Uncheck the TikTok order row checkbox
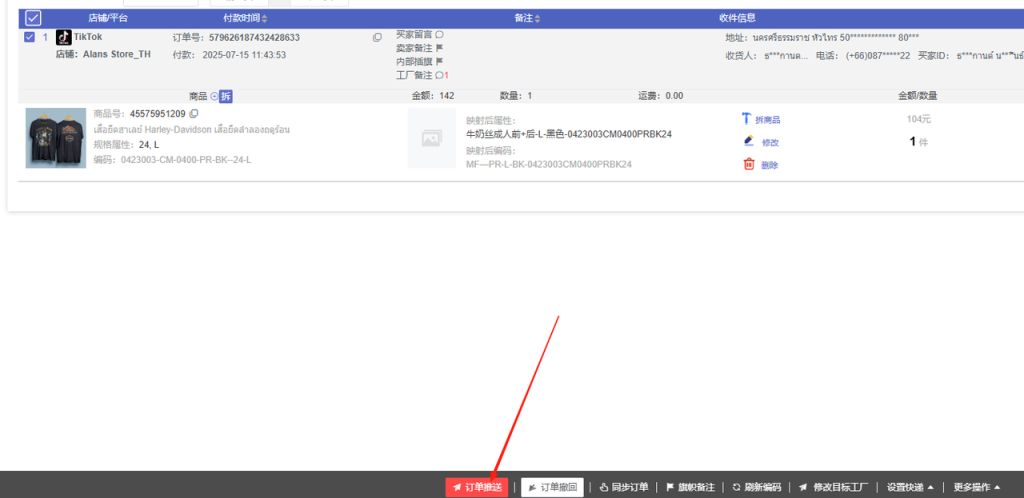Screen dimensions: 1024x498 (29, 38)
